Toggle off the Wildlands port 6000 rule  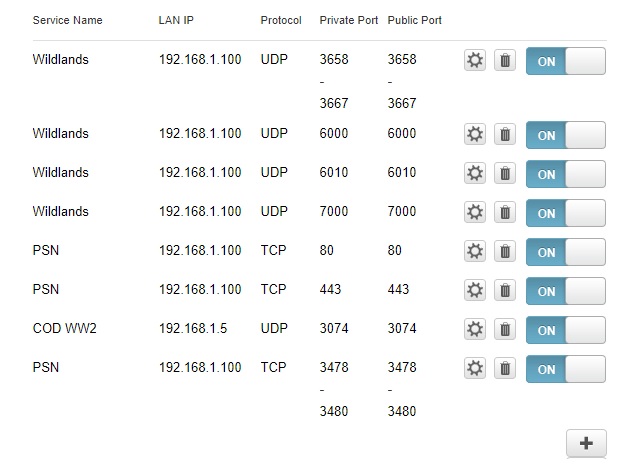(x=565, y=135)
